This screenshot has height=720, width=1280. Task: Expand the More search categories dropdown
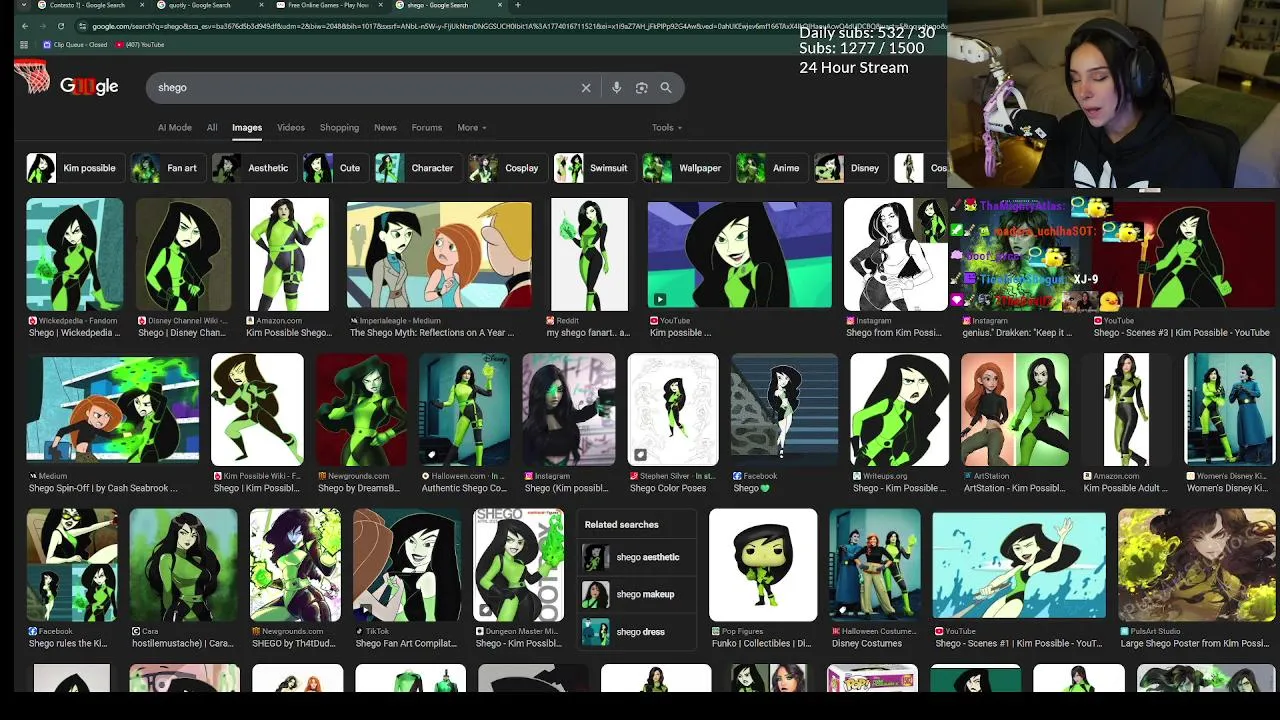[472, 128]
